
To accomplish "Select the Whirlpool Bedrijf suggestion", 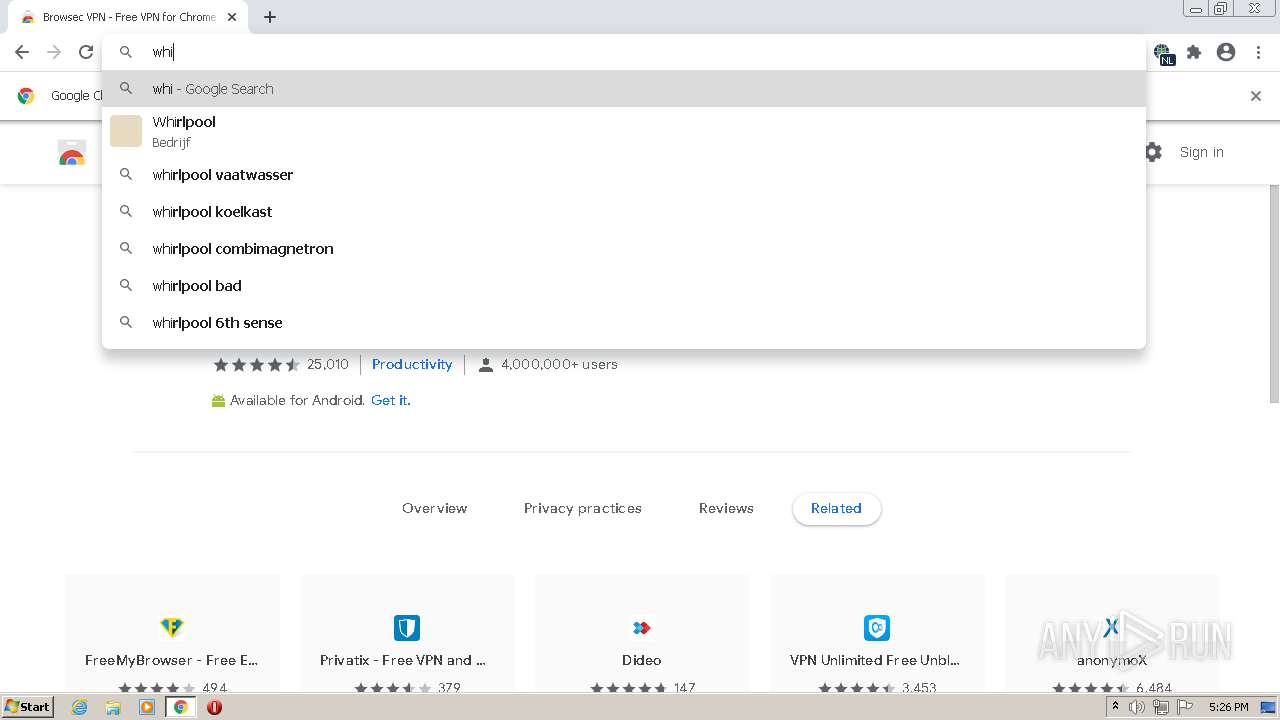I will (x=624, y=131).
